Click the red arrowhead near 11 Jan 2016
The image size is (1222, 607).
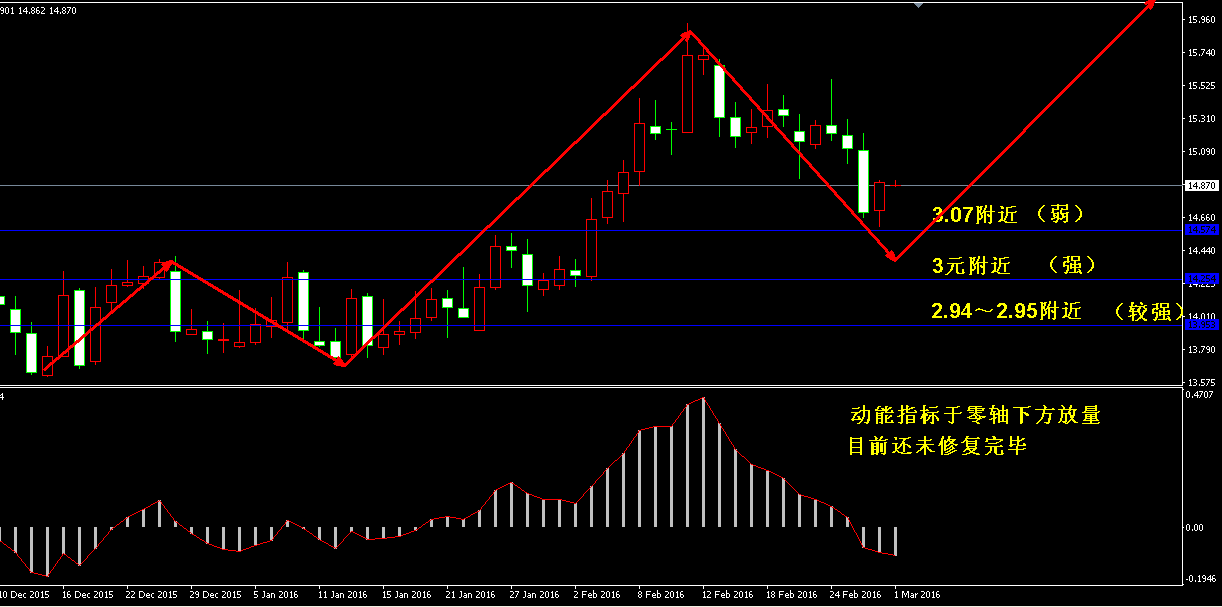pos(342,363)
